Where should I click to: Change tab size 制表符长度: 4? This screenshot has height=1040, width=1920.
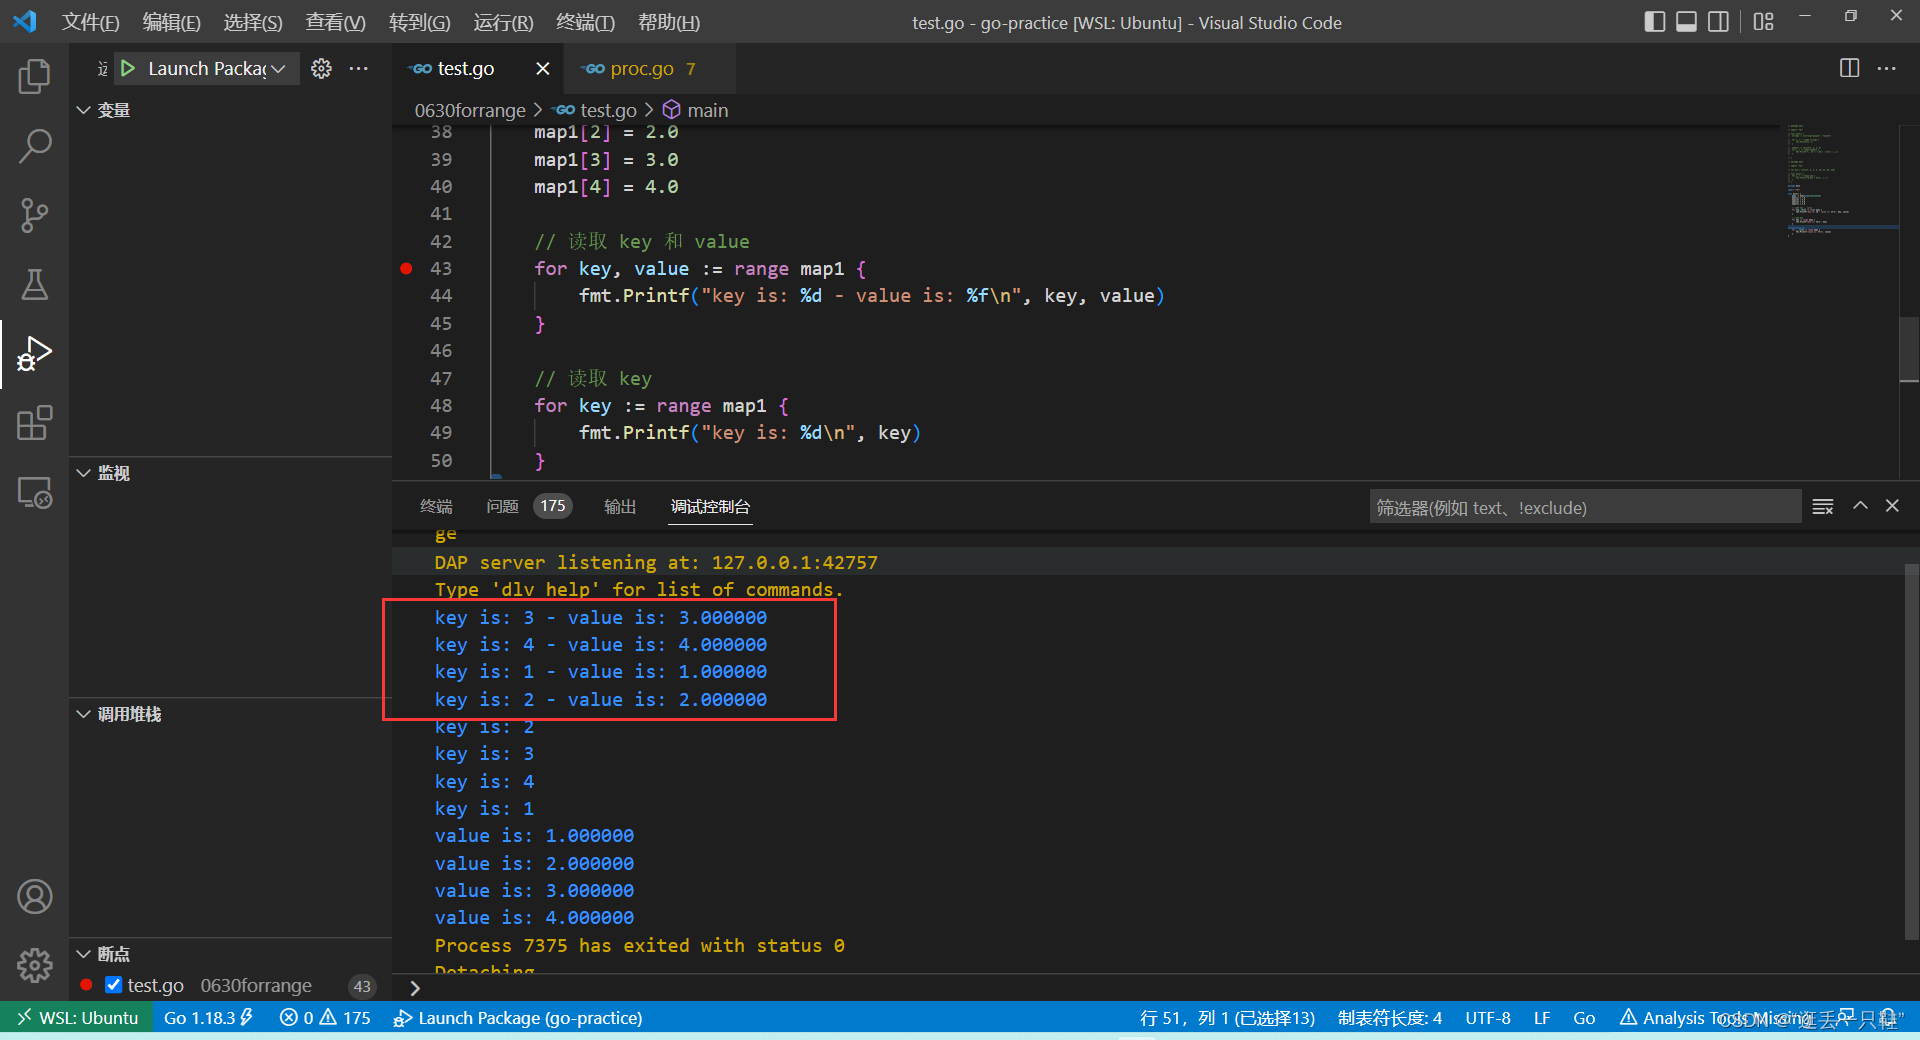tap(1390, 1018)
